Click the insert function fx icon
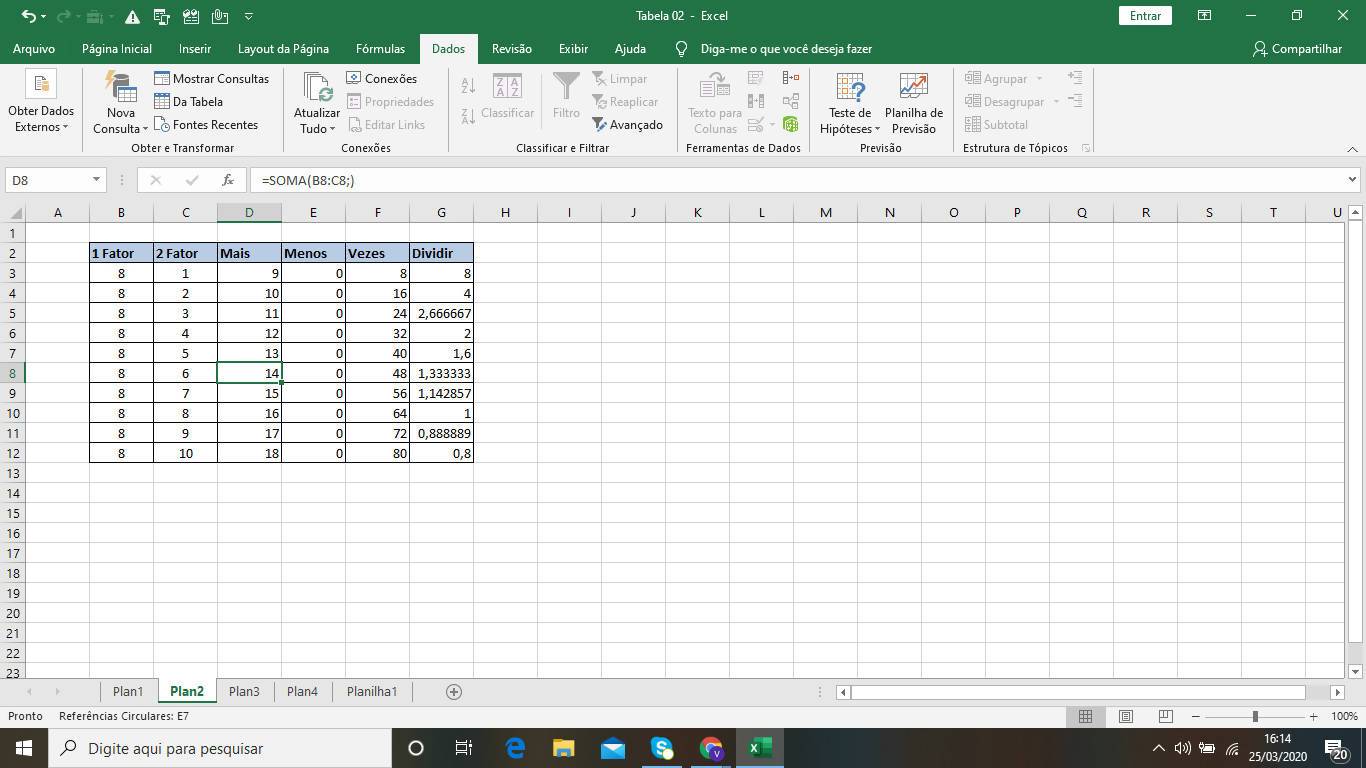Screen dimensions: 1366x768 228,180
